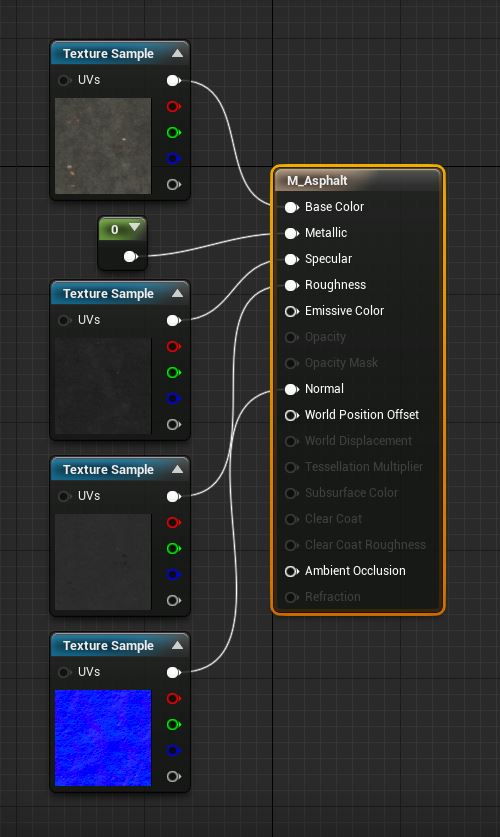This screenshot has width=500, height=837.
Task: Click the Roughness texture sample preview thumbnail
Action: click(x=103, y=563)
